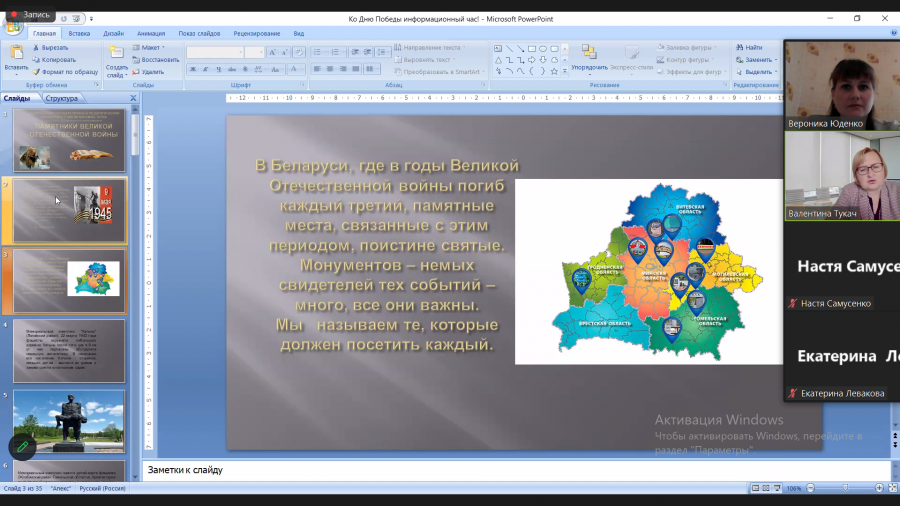Image resolution: width=900 pixels, height=506 pixels.
Task: Select the rectangle shape in shapes gallery
Action: [532, 49]
